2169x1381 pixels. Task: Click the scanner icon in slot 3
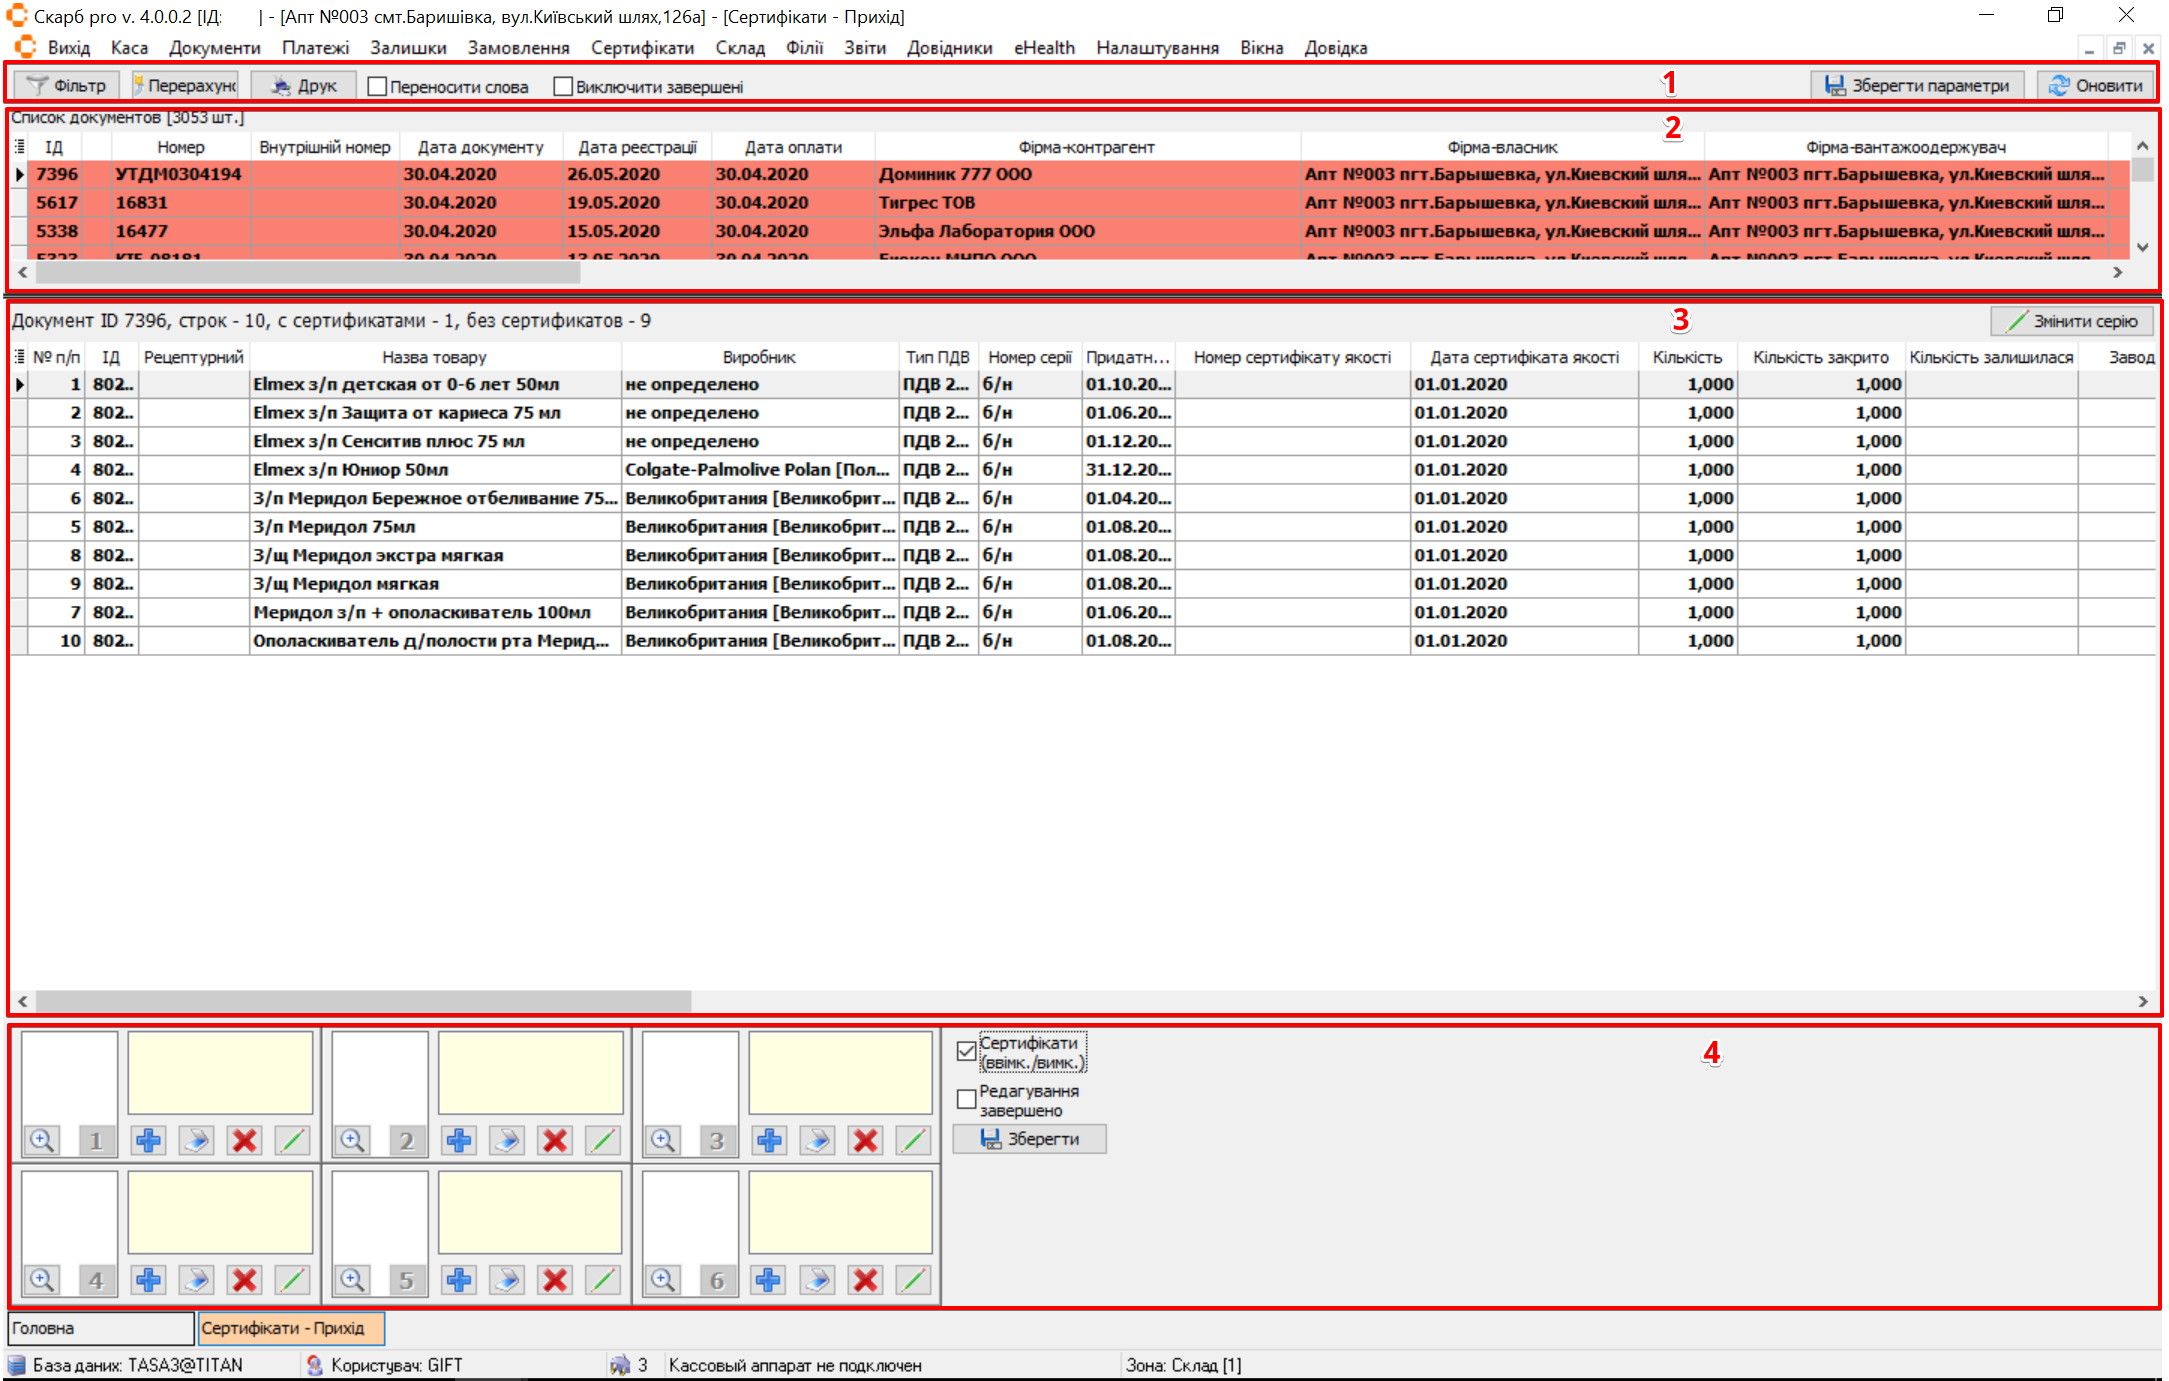click(817, 1140)
